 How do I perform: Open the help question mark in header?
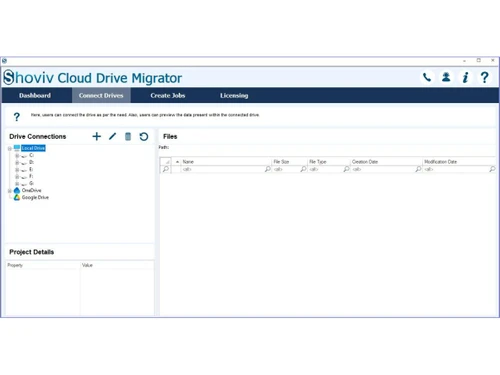[485, 77]
